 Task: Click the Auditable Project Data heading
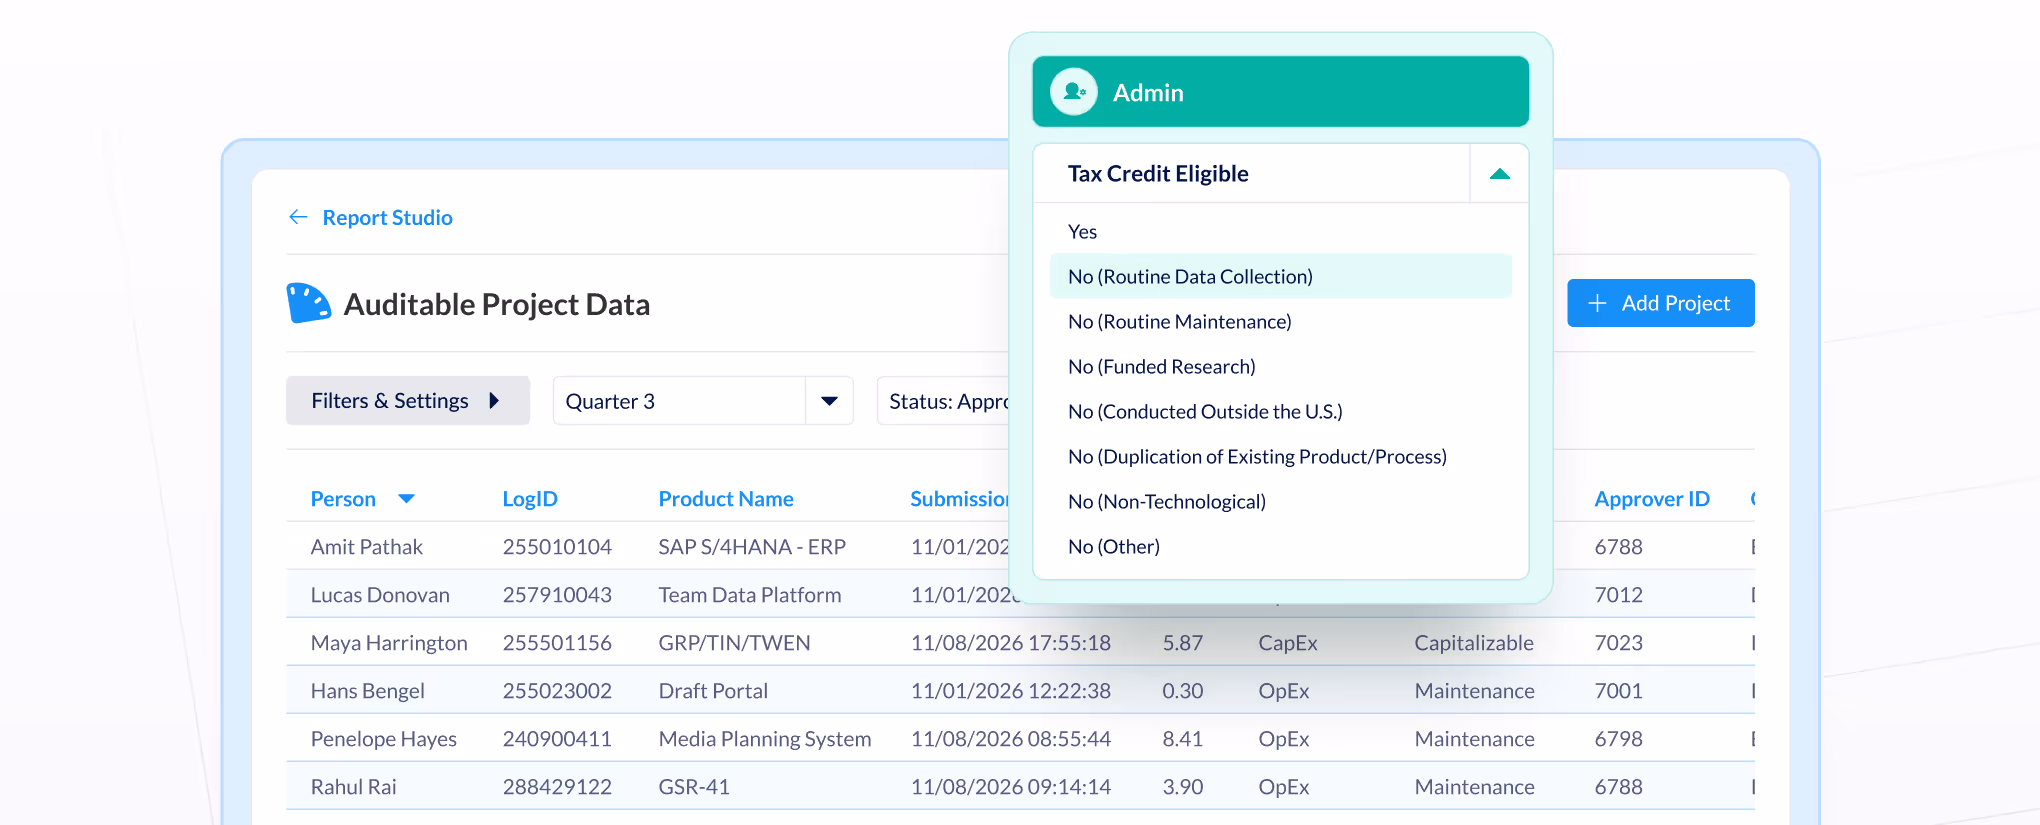(497, 304)
